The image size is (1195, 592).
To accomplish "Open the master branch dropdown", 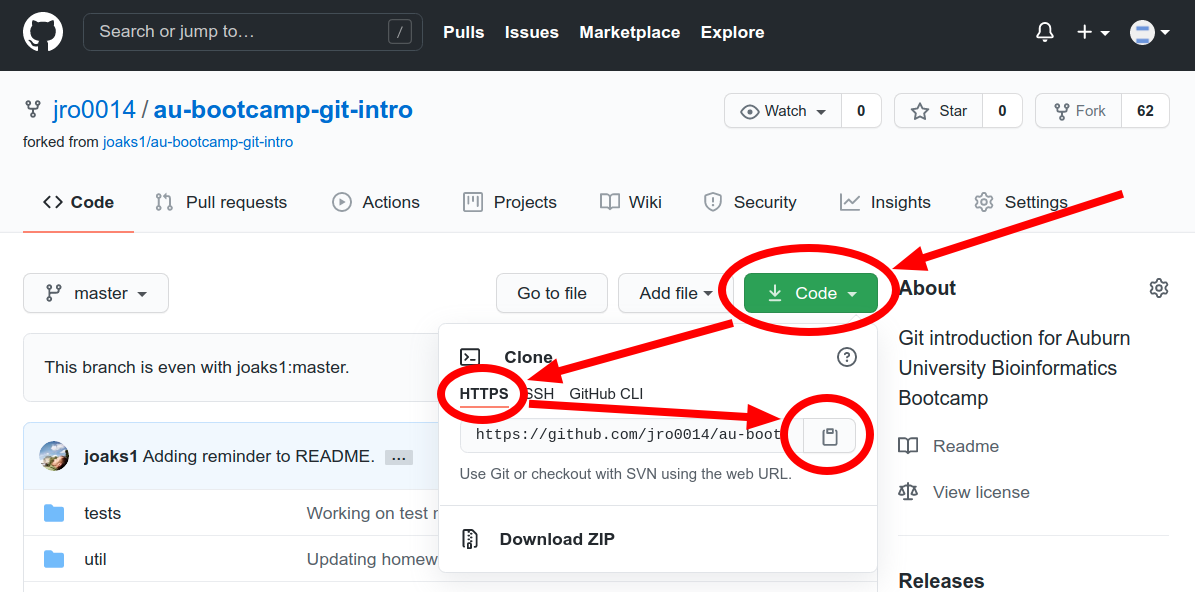I will click(96, 293).
